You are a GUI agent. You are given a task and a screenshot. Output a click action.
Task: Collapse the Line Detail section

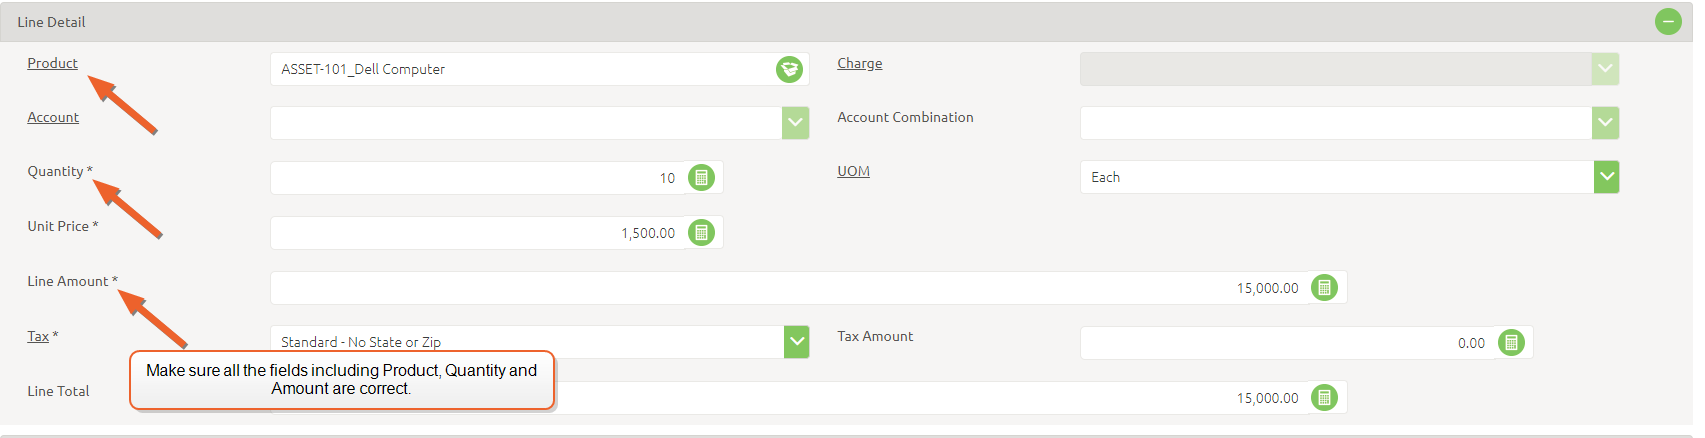[x=1668, y=22]
